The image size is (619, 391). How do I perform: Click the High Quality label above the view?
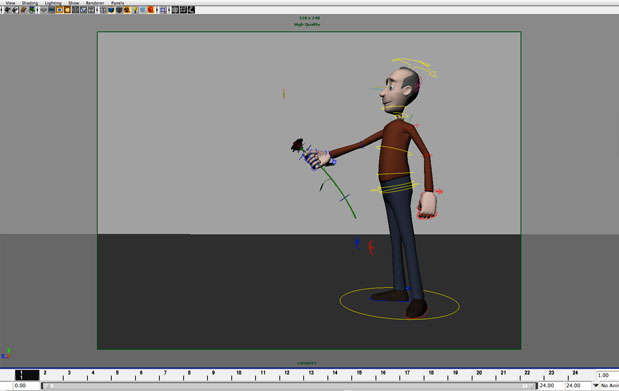click(307, 24)
